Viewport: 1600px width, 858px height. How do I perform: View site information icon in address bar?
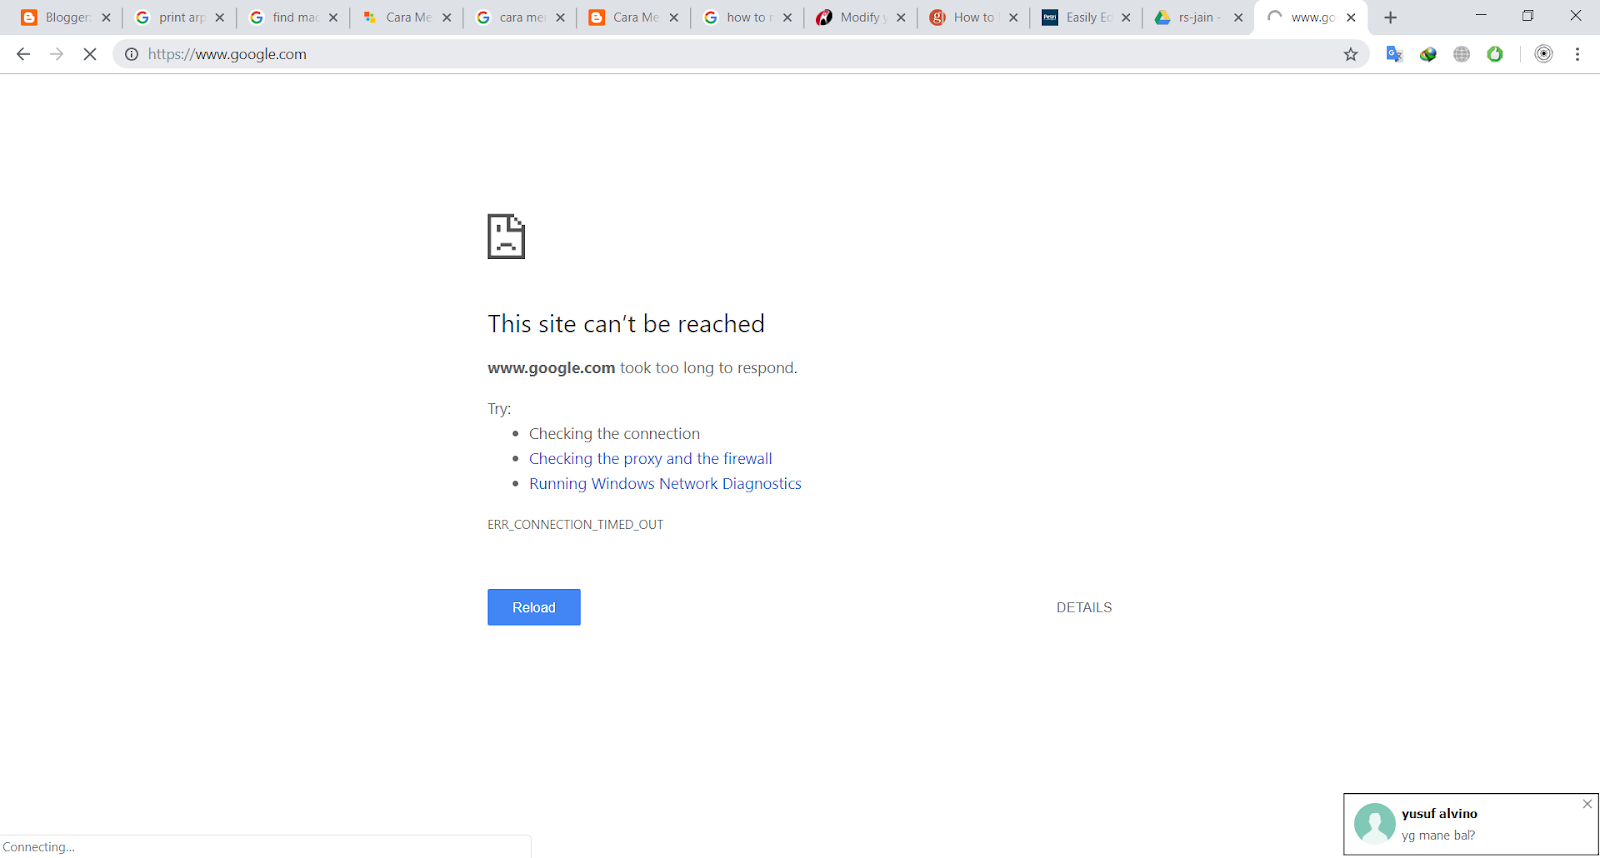[131, 54]
